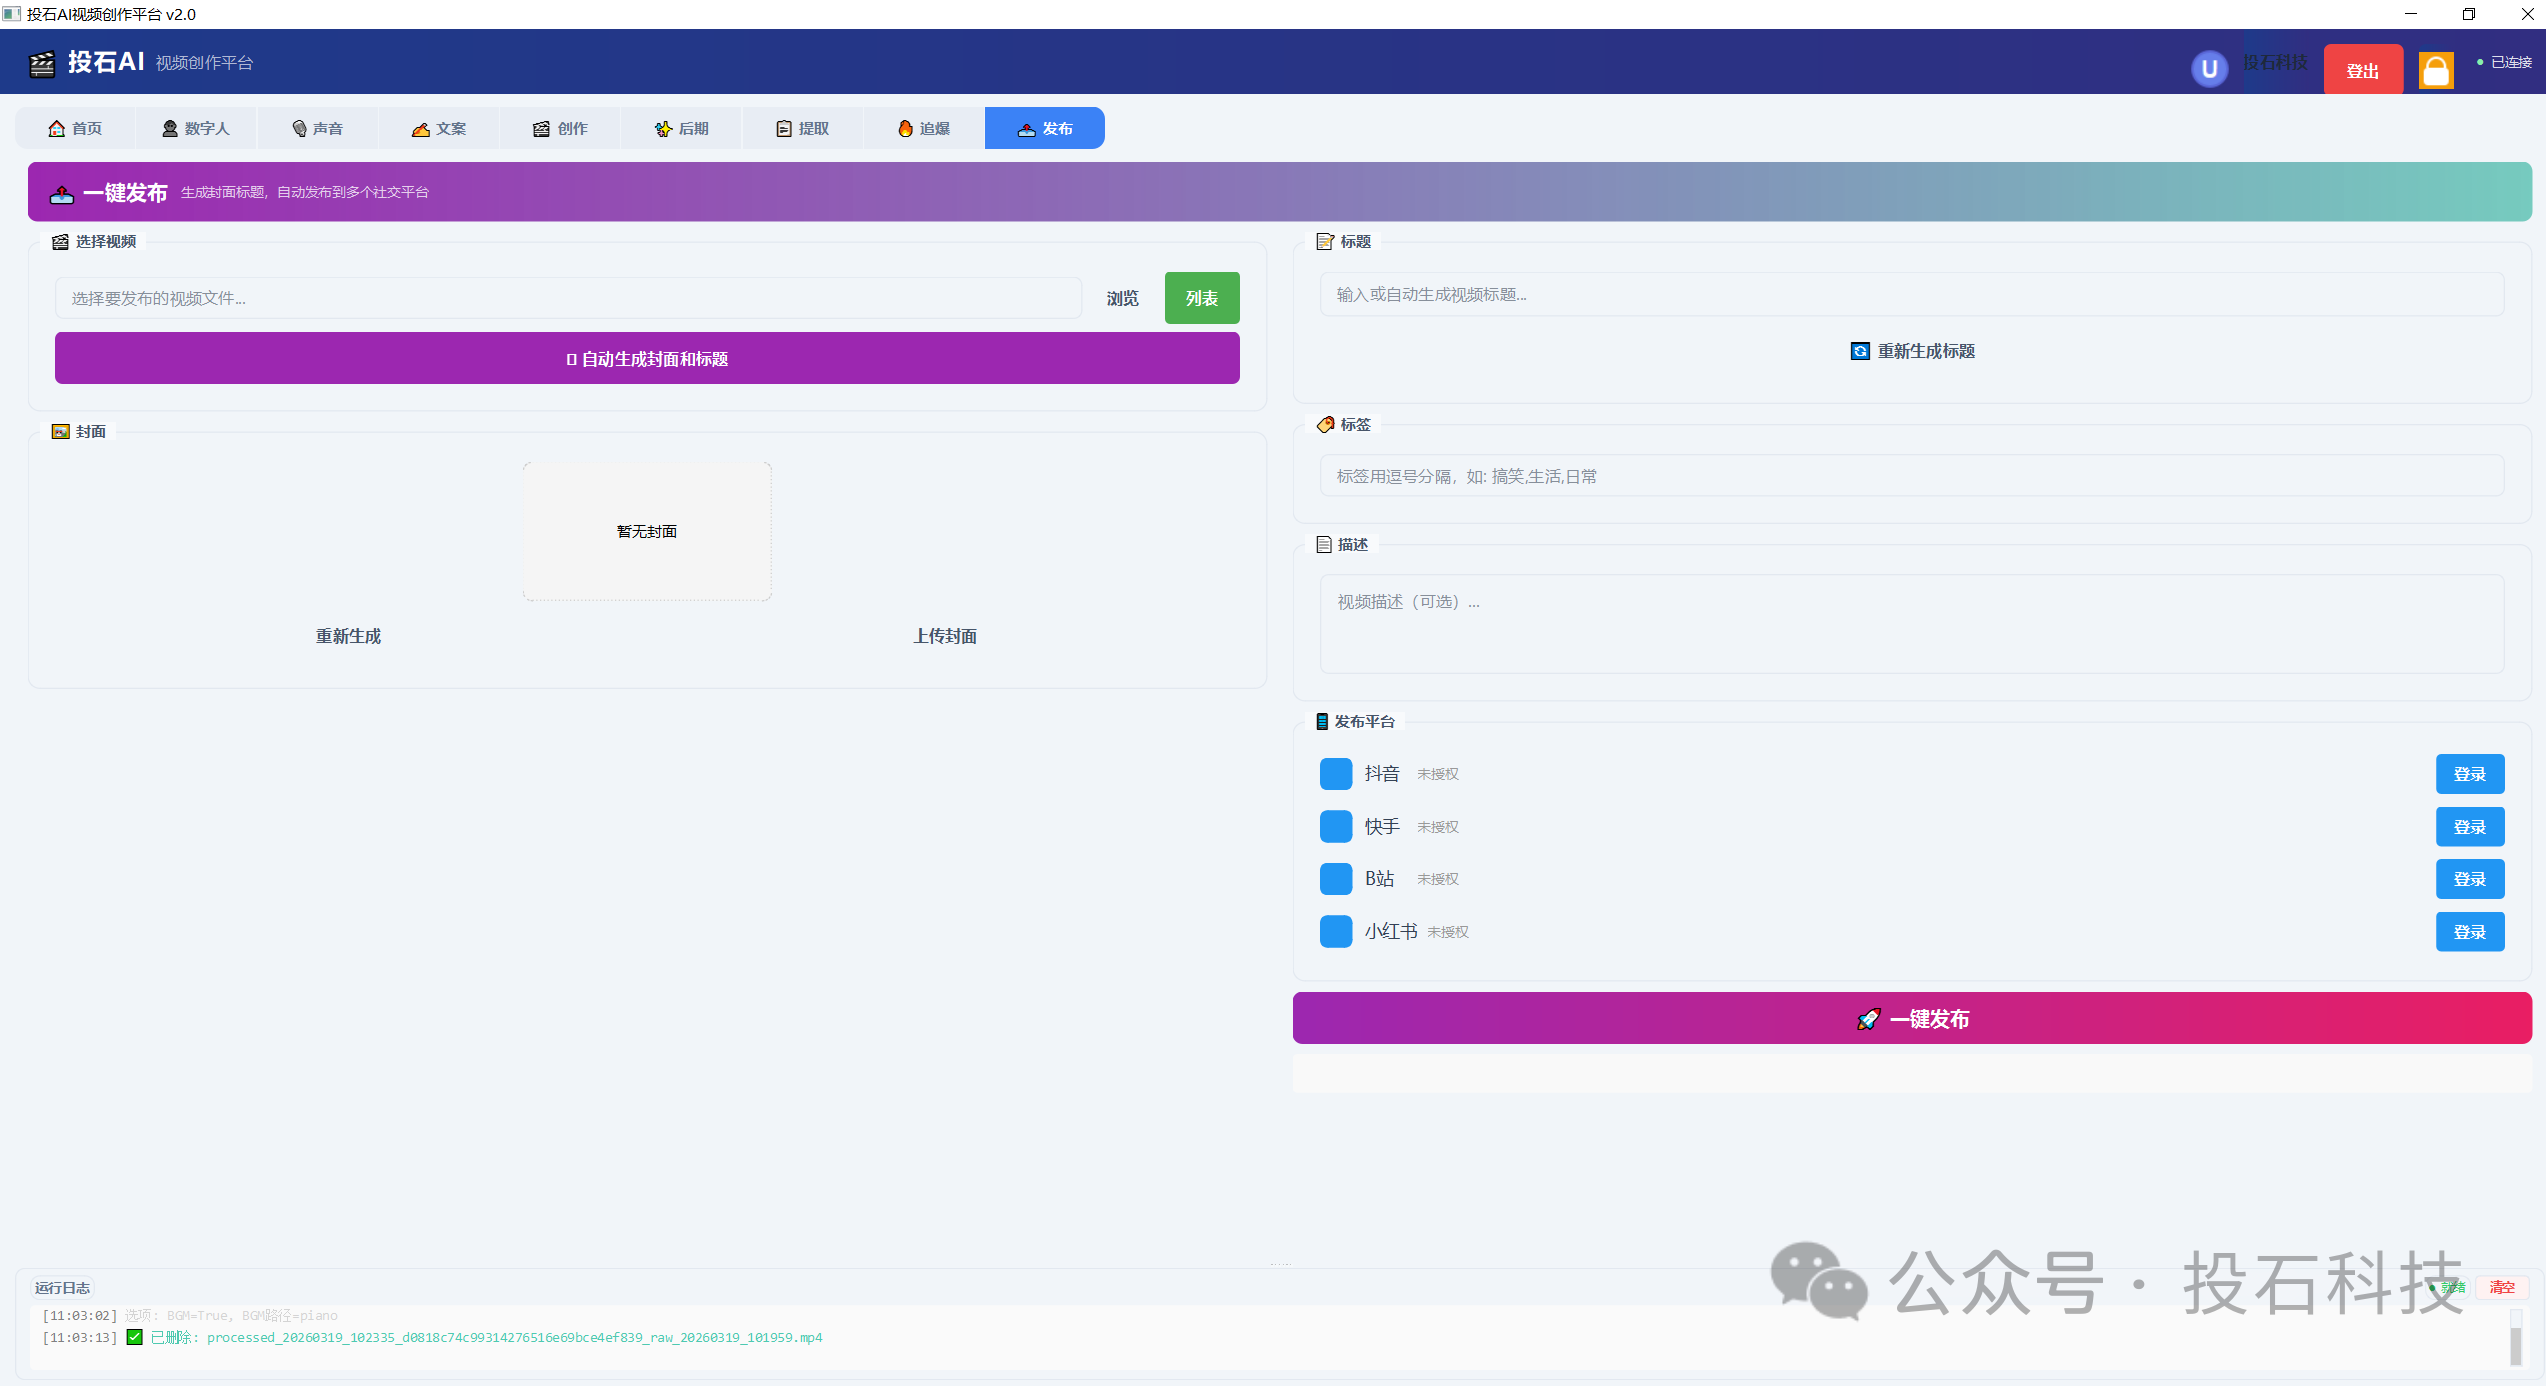2546x1386 pixels.
Task: Go to 后期 post-production tab
Action: [x=681, y=129]
